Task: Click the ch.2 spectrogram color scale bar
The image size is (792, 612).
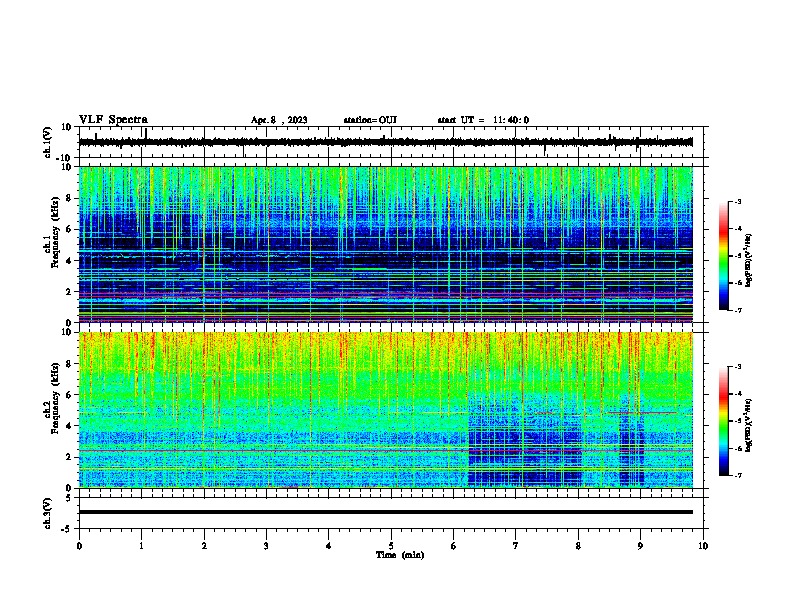Action: point(724,421)
